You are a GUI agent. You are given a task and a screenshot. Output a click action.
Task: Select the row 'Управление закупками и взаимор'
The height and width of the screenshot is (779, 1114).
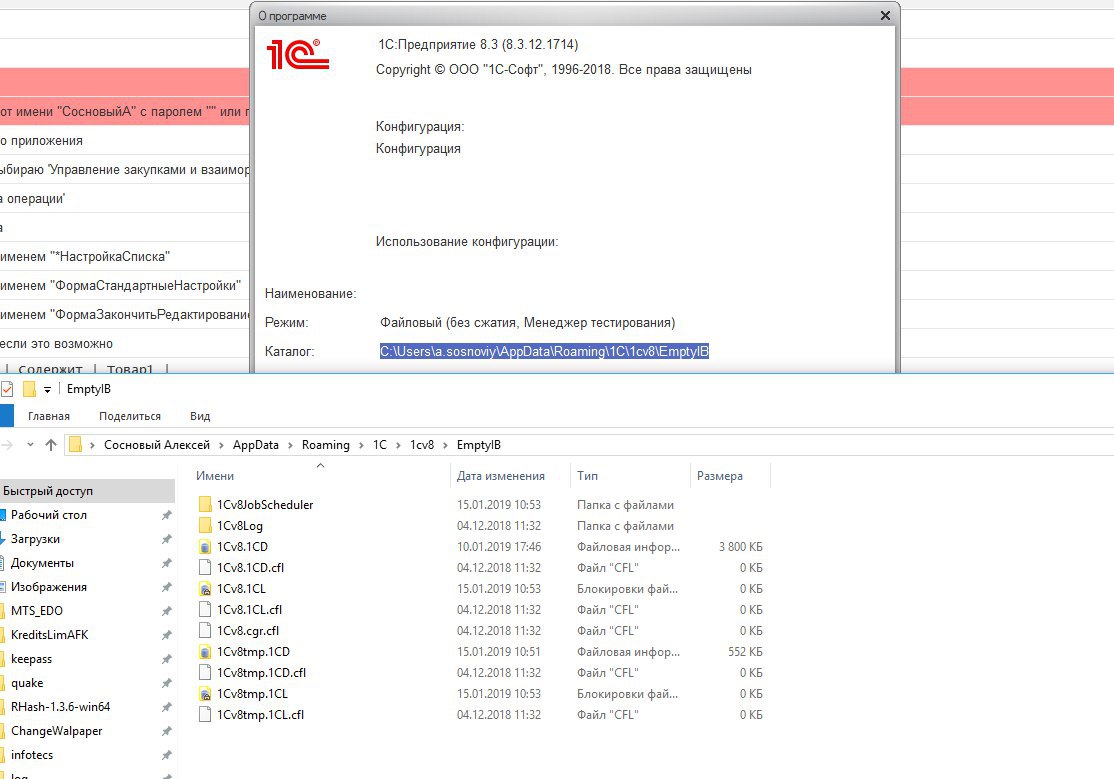point(125,170)
